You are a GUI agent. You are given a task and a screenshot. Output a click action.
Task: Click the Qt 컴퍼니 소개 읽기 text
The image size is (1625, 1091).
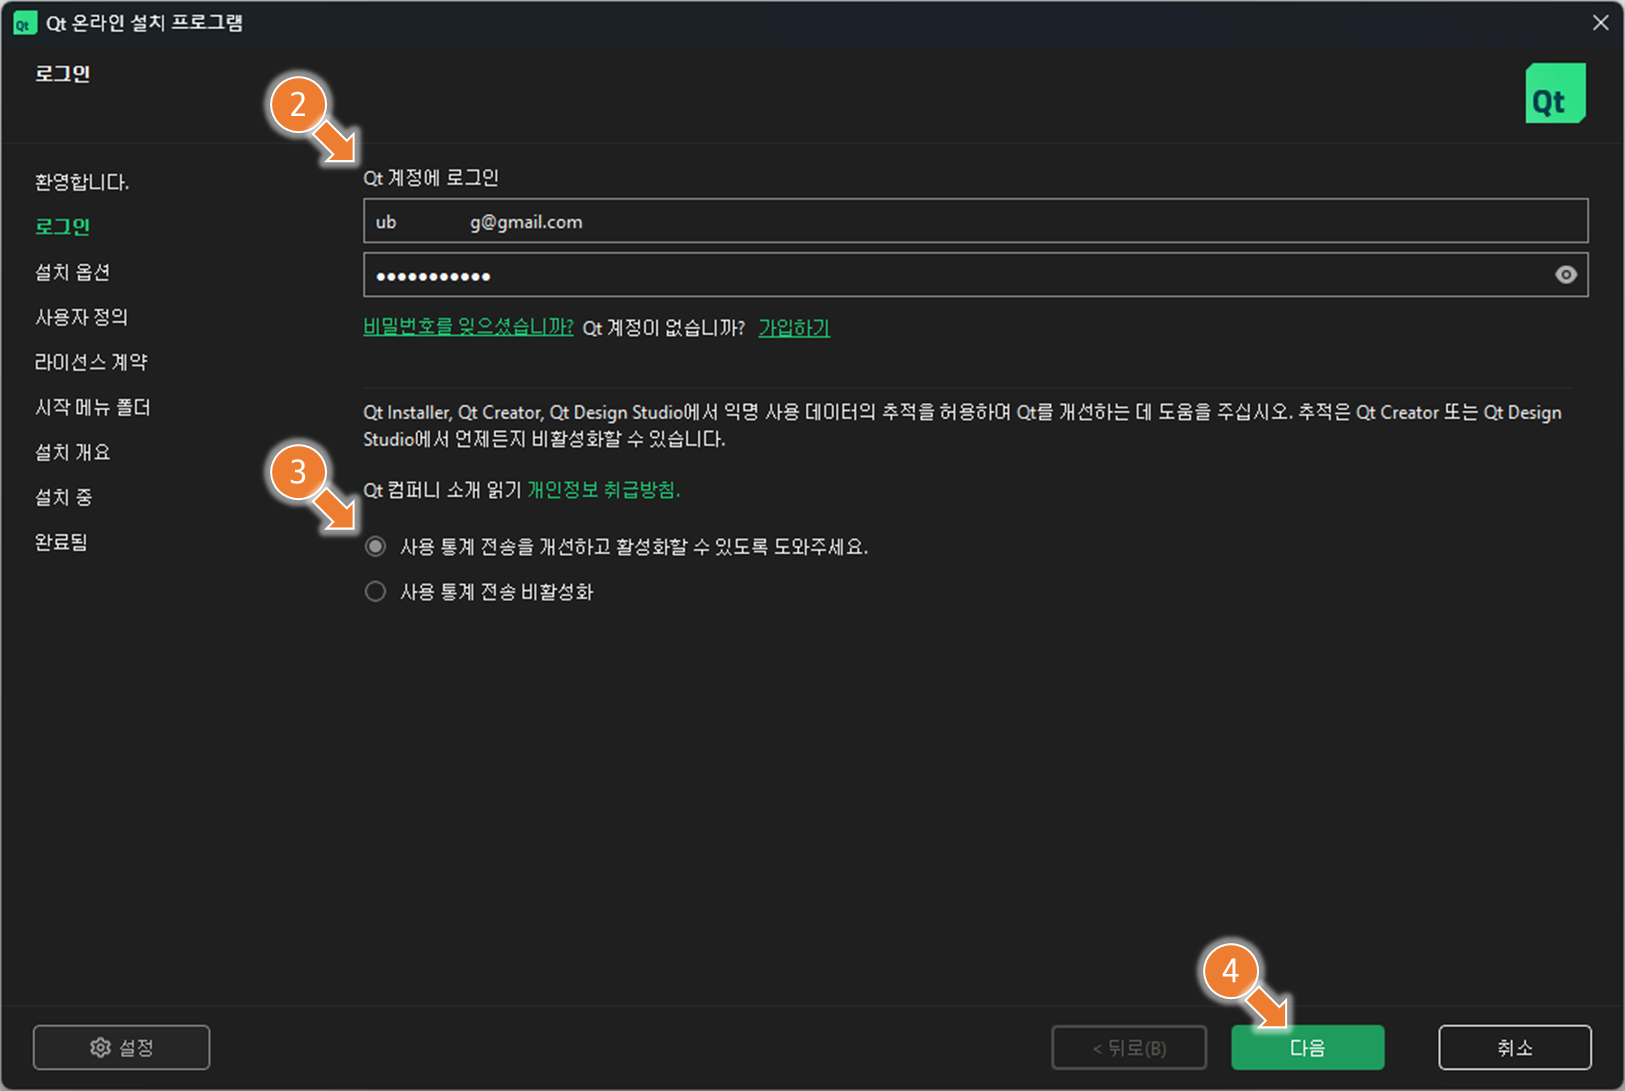442,489
